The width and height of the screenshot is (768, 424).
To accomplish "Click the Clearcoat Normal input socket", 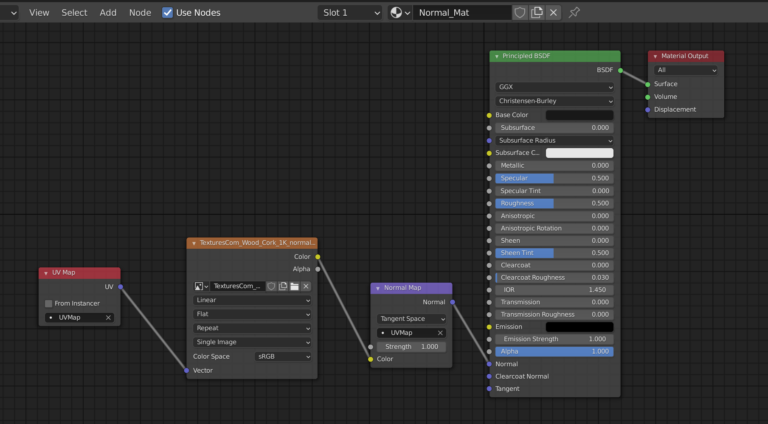I will (489, 377).
